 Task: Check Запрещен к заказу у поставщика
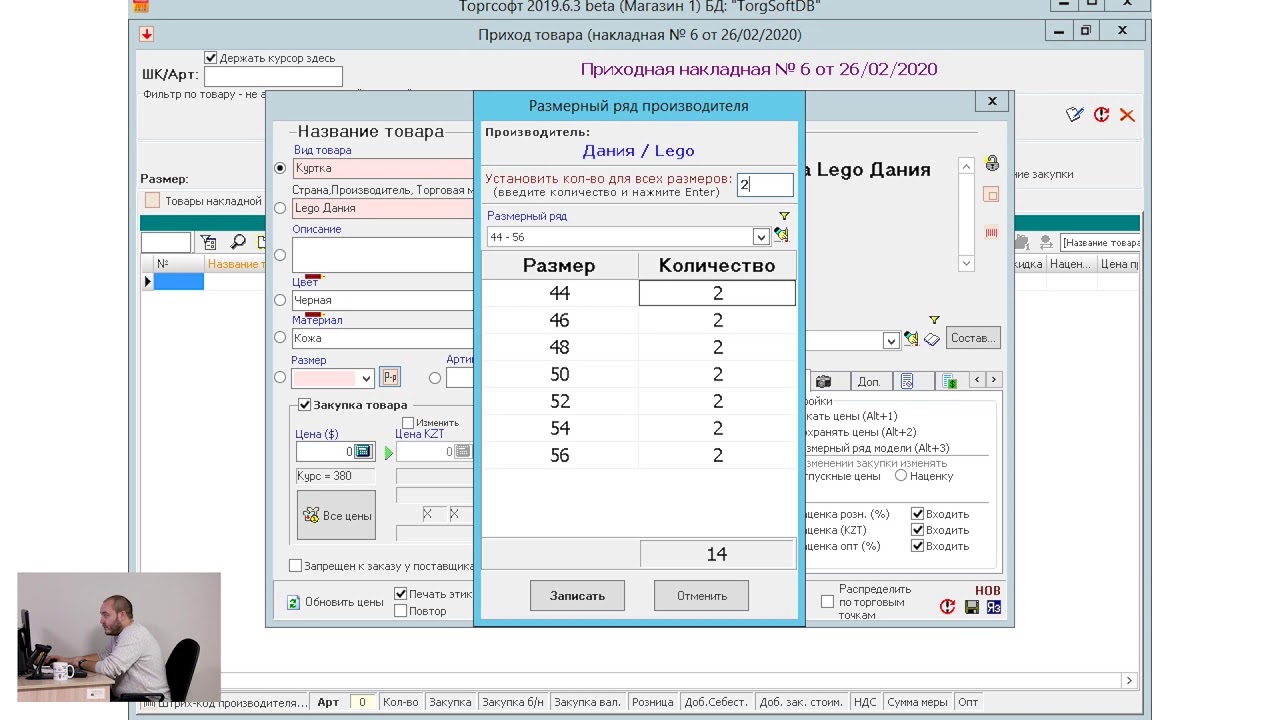tap(296, 566)
